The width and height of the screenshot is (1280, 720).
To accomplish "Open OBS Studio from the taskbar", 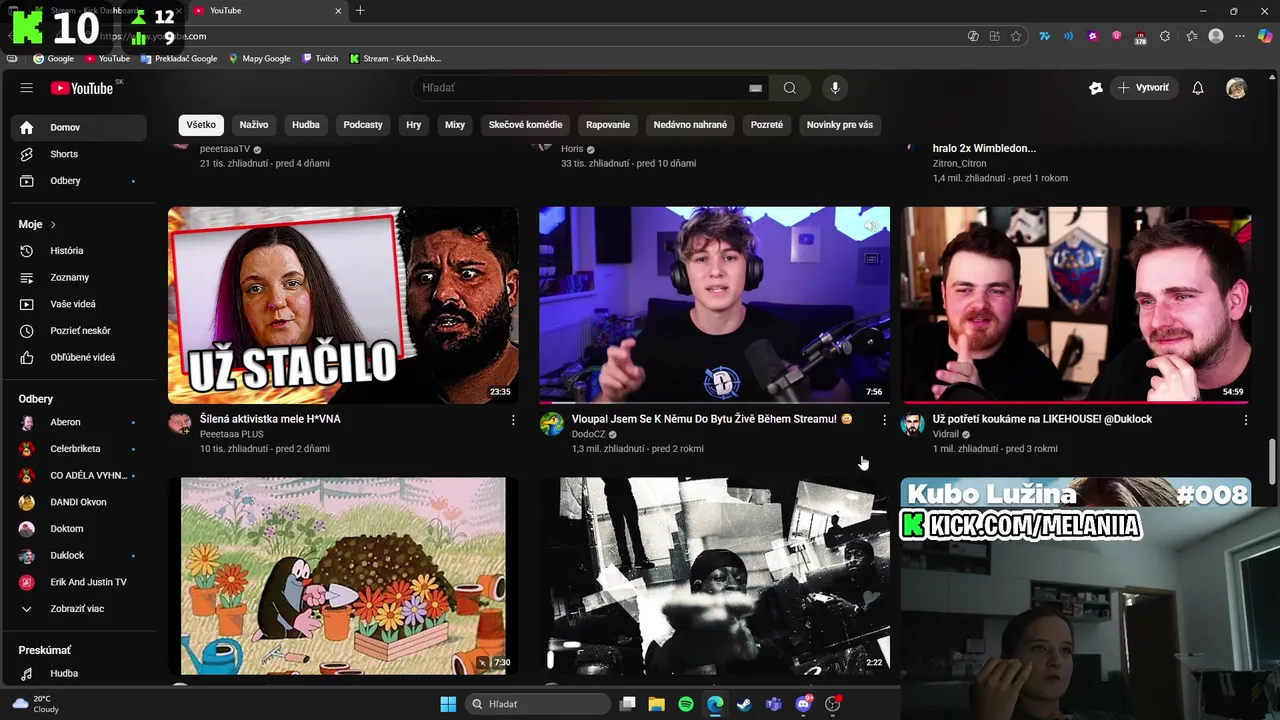I will 832,704.
